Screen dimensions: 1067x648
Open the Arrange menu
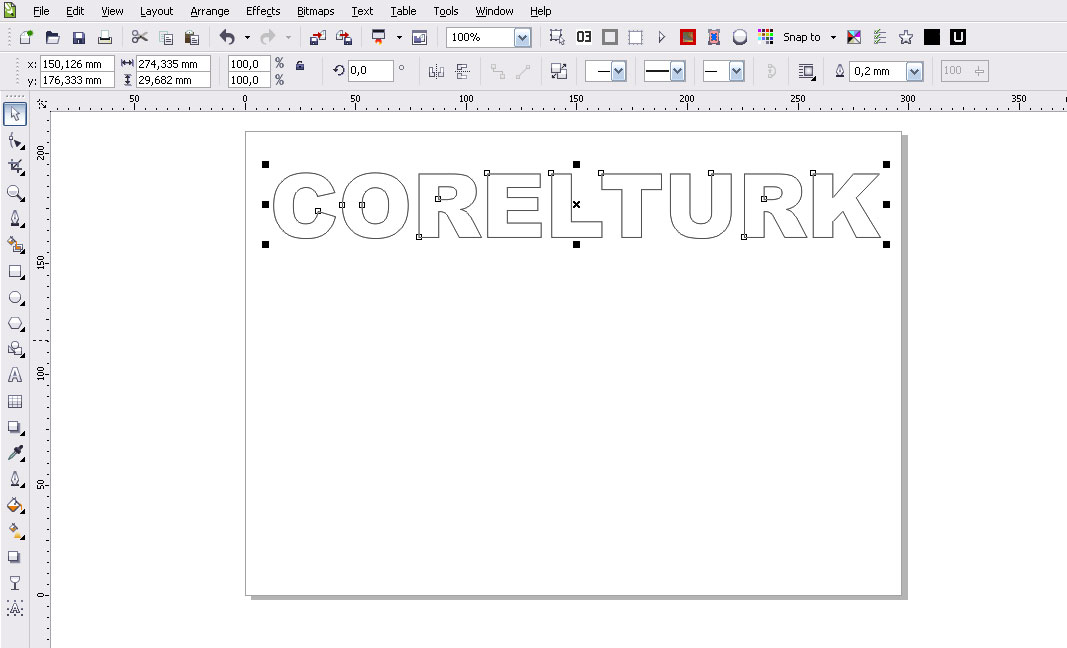210,11
